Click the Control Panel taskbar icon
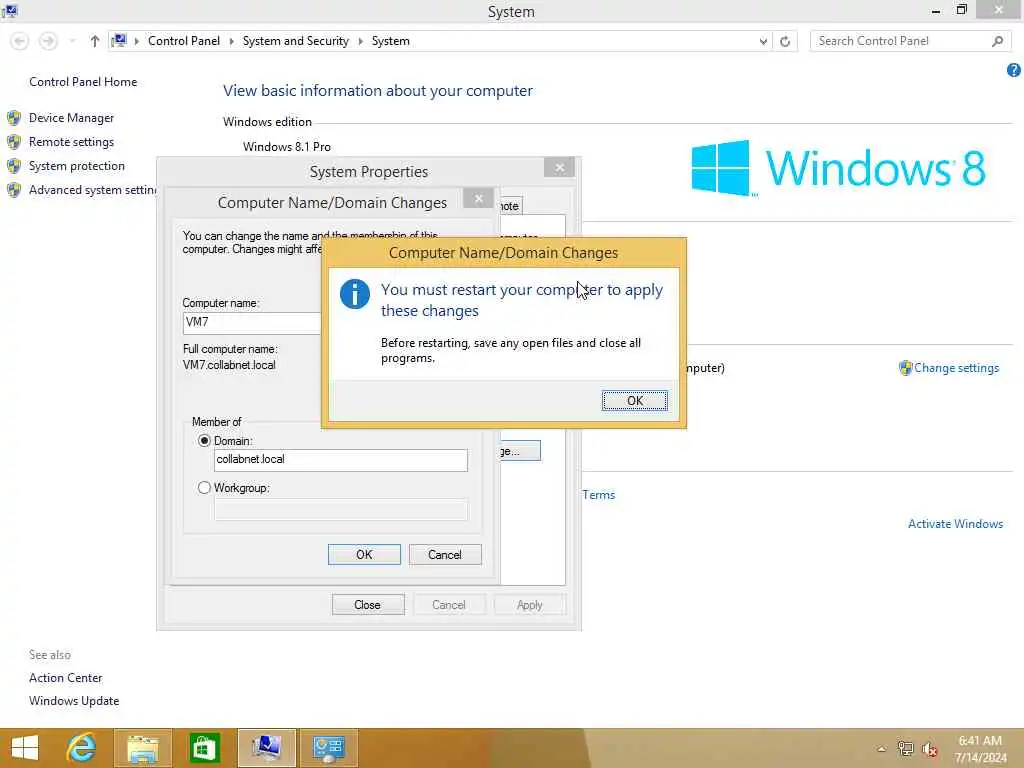Viewport: 1024px width, 768px height. pyautogui.click(x=328, y=748)
